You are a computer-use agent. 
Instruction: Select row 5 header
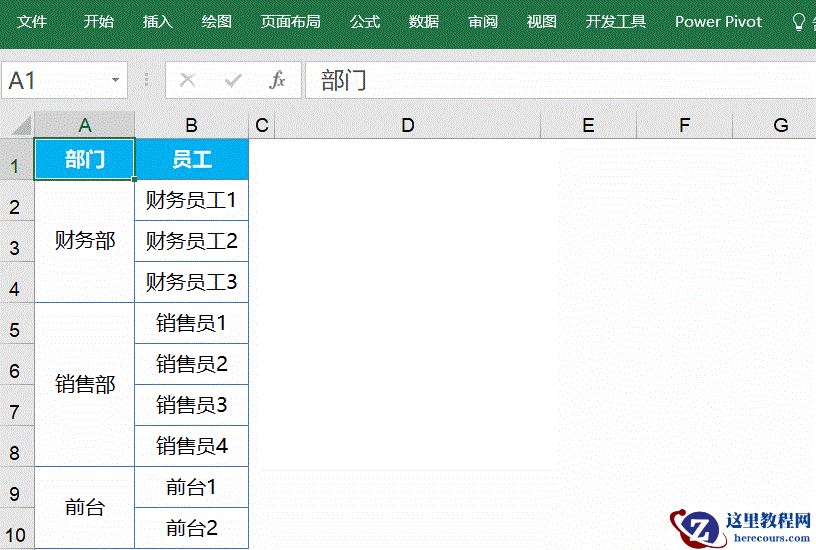17,323
